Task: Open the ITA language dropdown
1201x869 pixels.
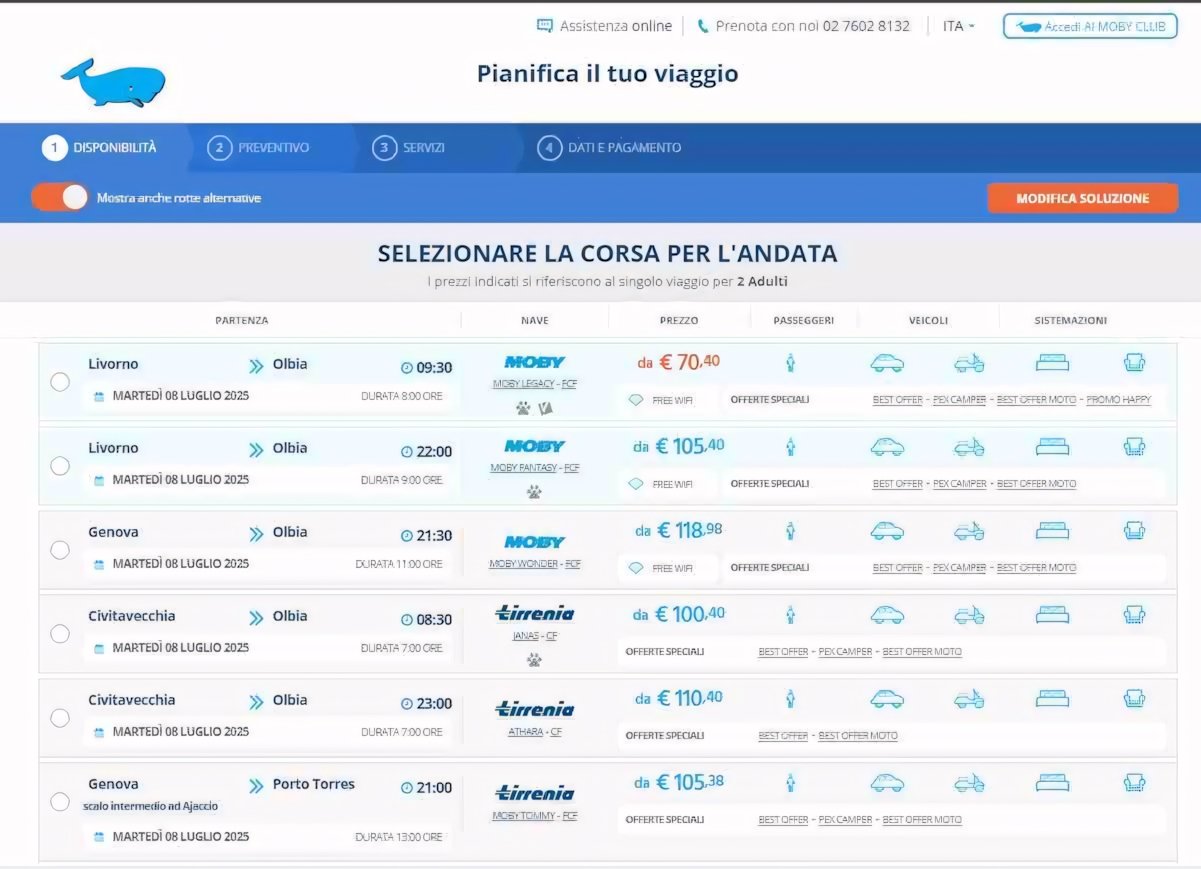Action: [x=958, y=26]
